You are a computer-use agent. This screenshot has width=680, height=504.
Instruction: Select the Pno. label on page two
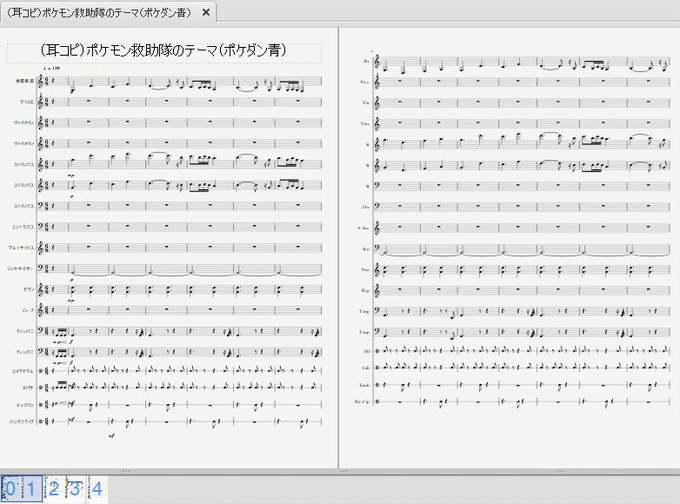(365, 270)
